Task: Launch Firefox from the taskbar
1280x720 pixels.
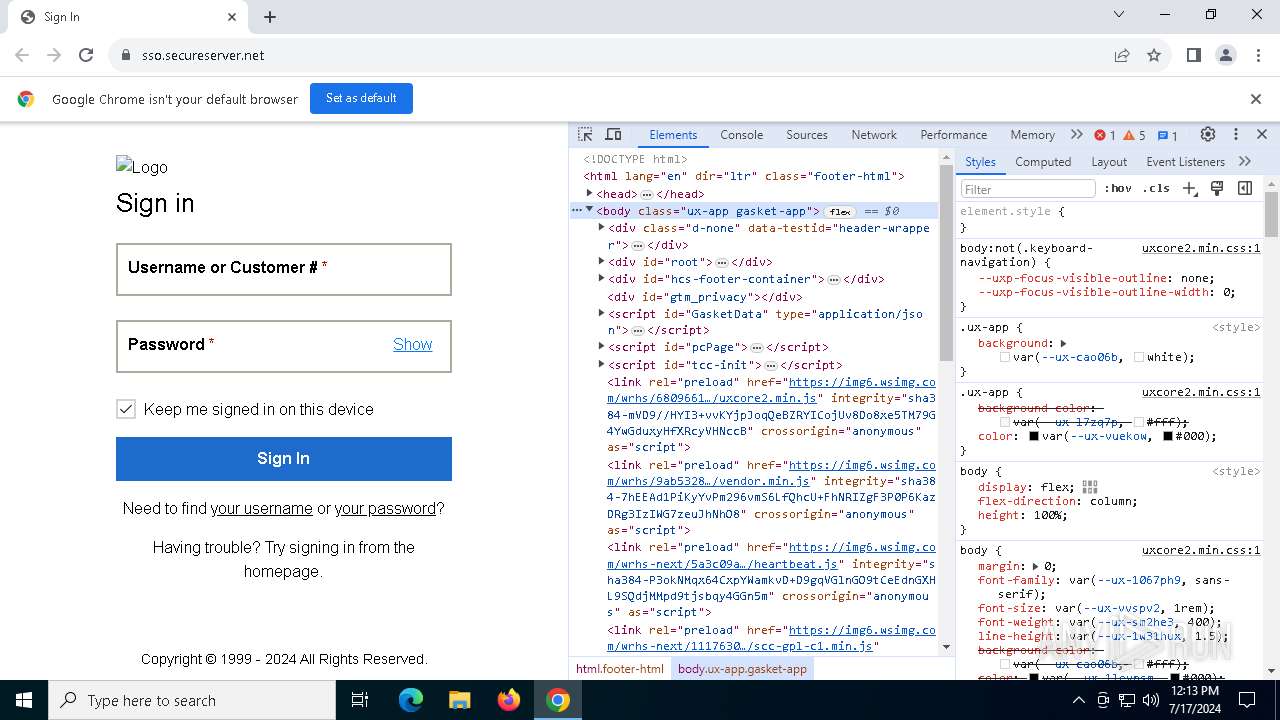Action: pyautogui.click(x=509, y=700)
